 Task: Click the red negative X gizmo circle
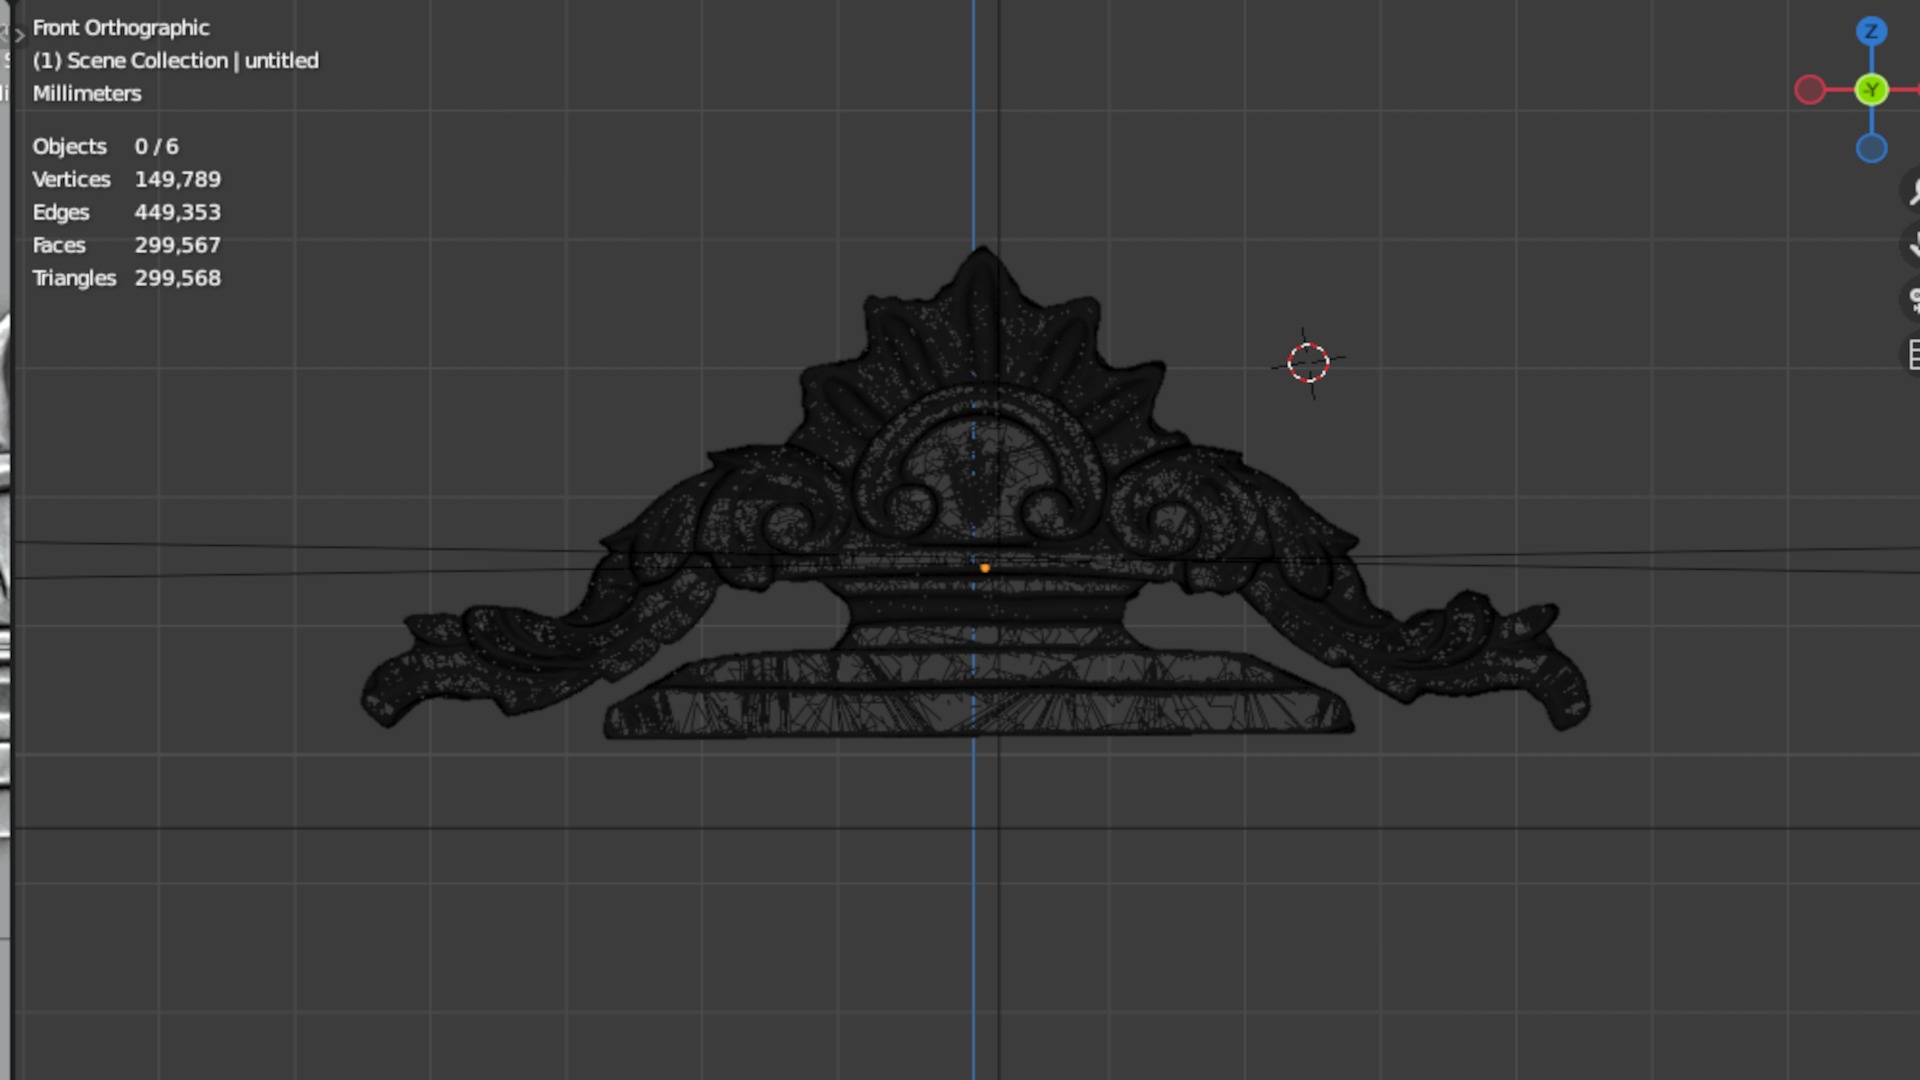coord(1810,90)
